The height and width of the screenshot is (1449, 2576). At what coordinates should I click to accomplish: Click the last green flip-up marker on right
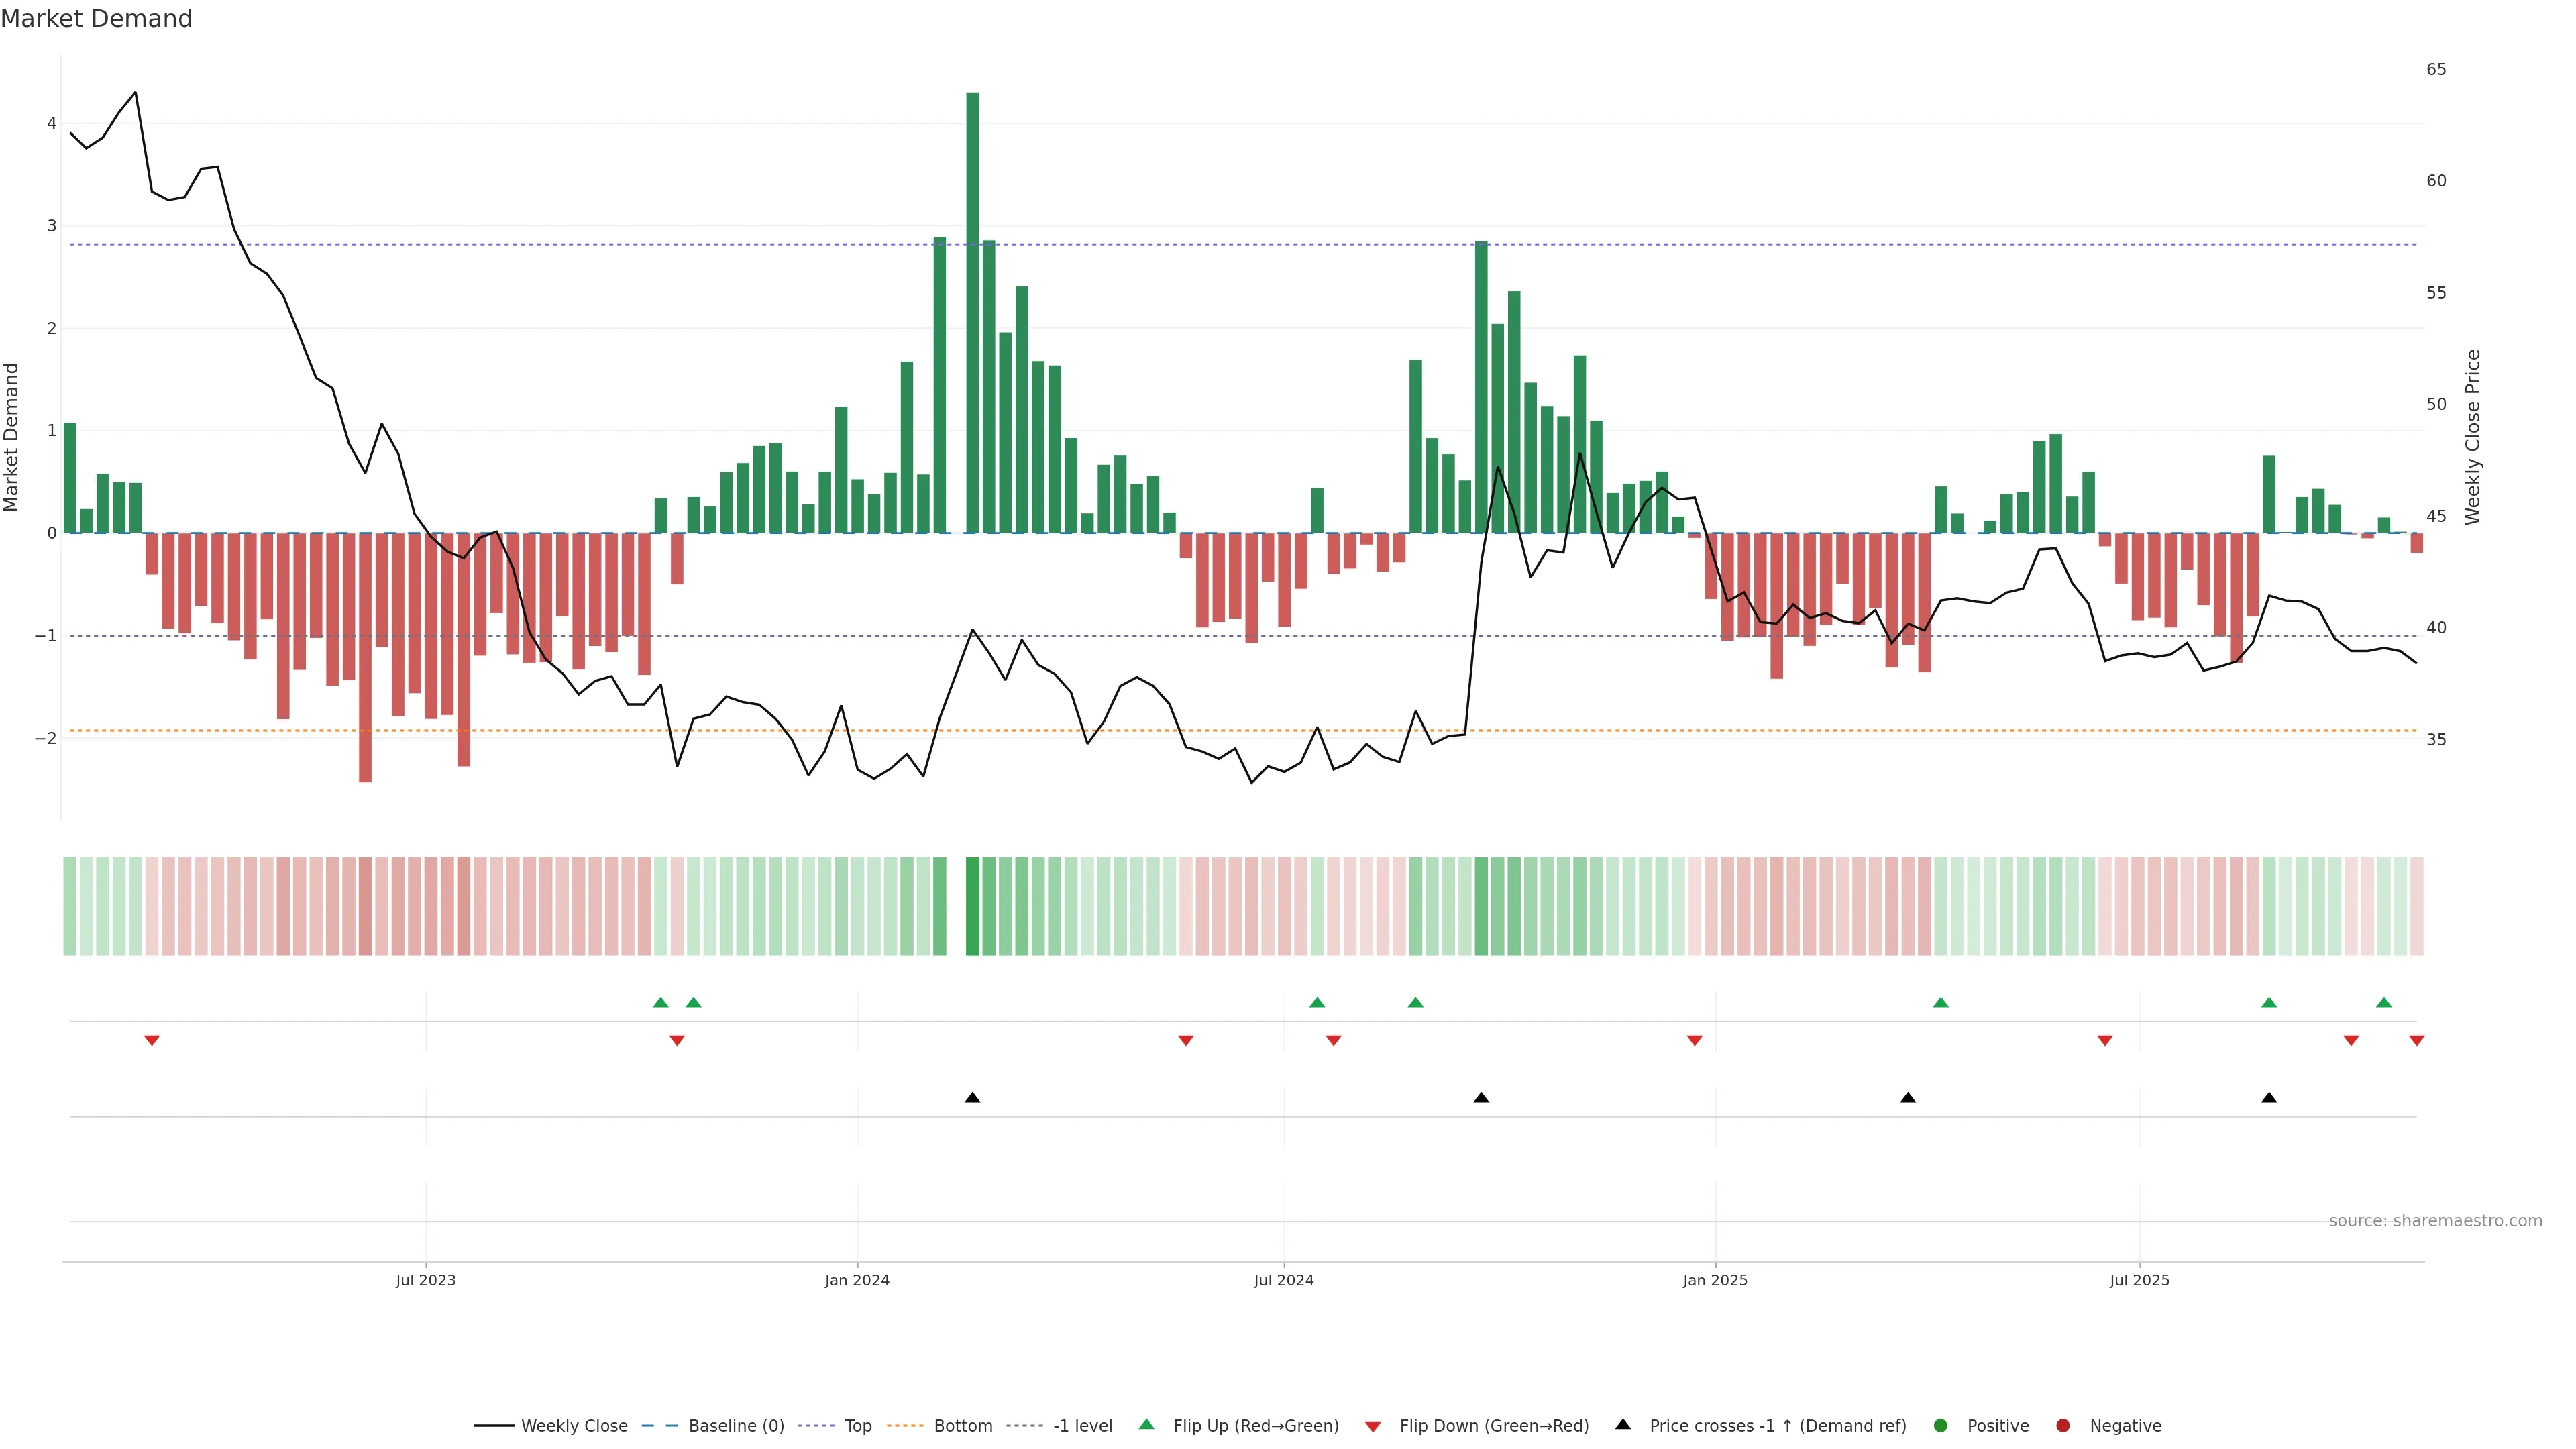(x=2384, y=1002)
